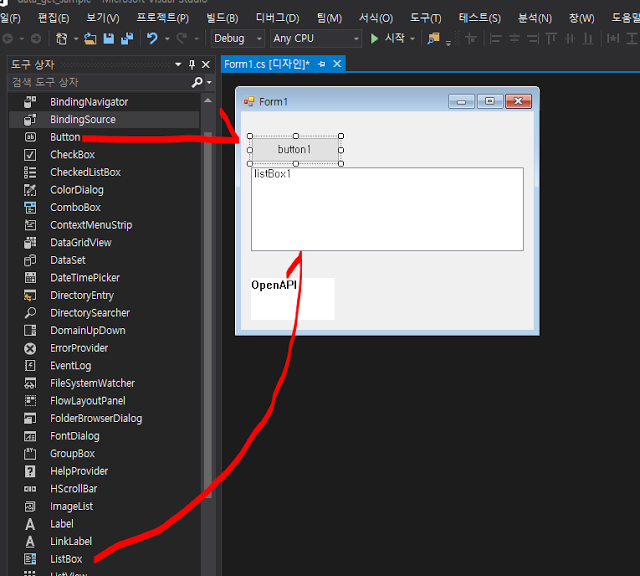Select the FolderBrowserDialog control icon
The width and height of the screenshot is (640, 576).
tap(30, 418)
